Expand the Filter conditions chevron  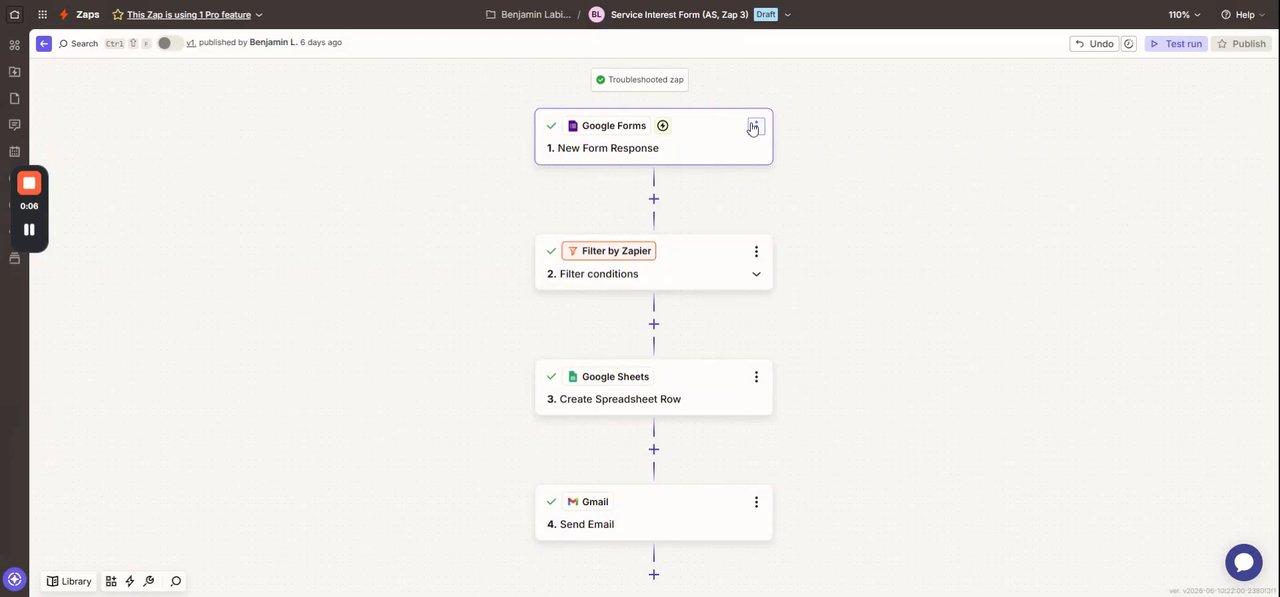(756, 274)
